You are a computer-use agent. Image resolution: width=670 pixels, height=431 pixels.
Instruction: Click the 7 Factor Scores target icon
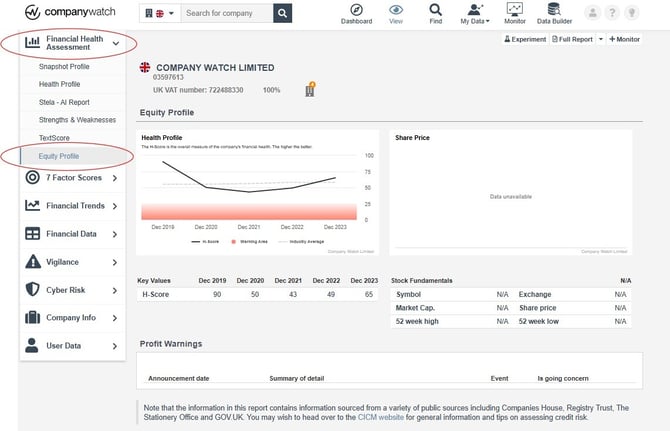pyautogui.click(x=32, y=177)
